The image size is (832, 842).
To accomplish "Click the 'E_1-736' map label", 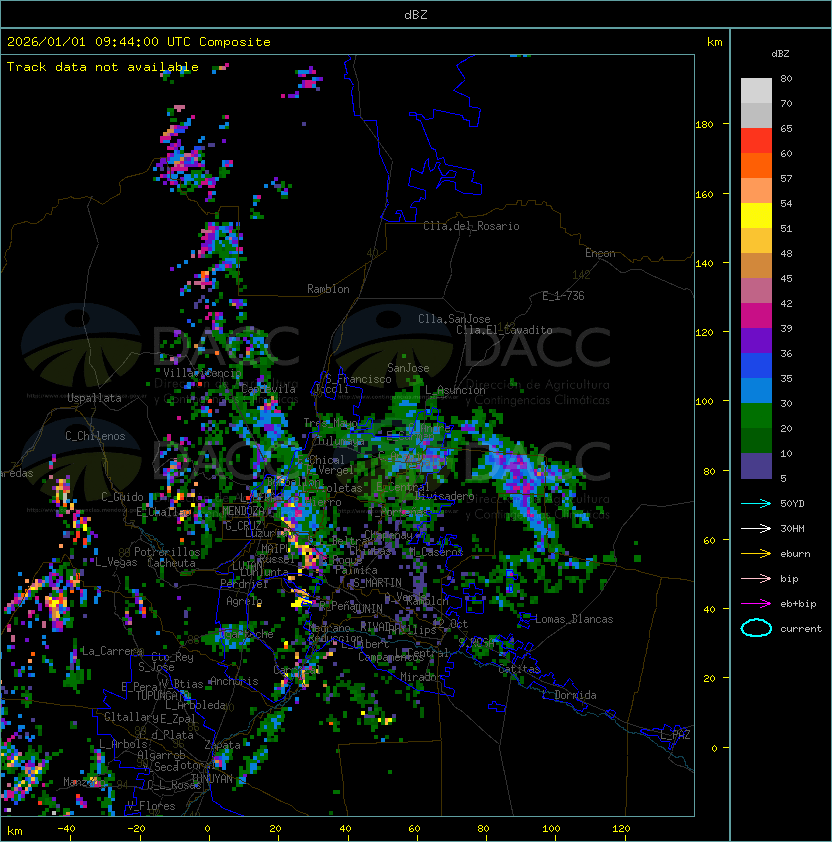I will tap(563, 296).
